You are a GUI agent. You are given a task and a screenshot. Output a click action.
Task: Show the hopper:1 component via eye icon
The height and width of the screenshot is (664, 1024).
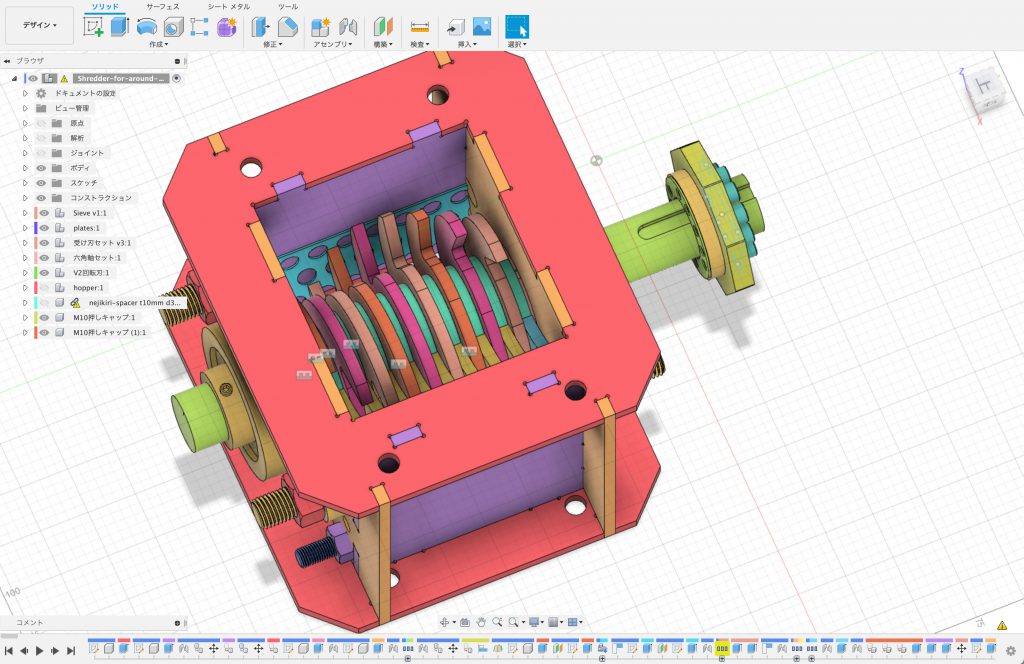pos(44,288)
